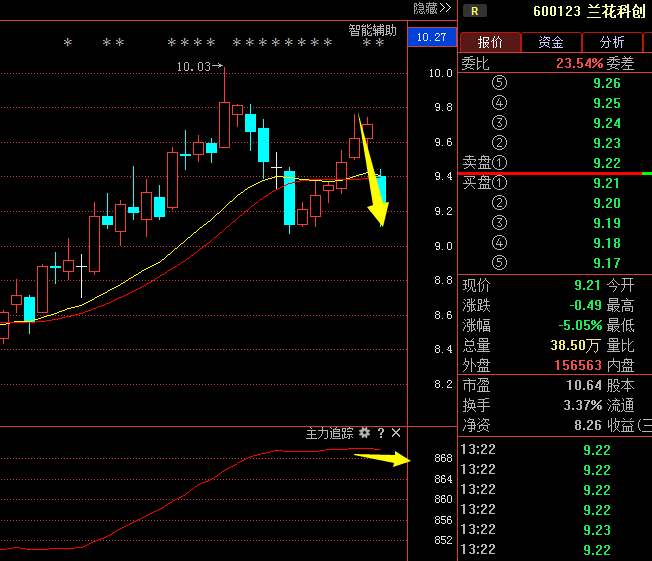Open the 主力追踪 settings gear

(365, 433)
